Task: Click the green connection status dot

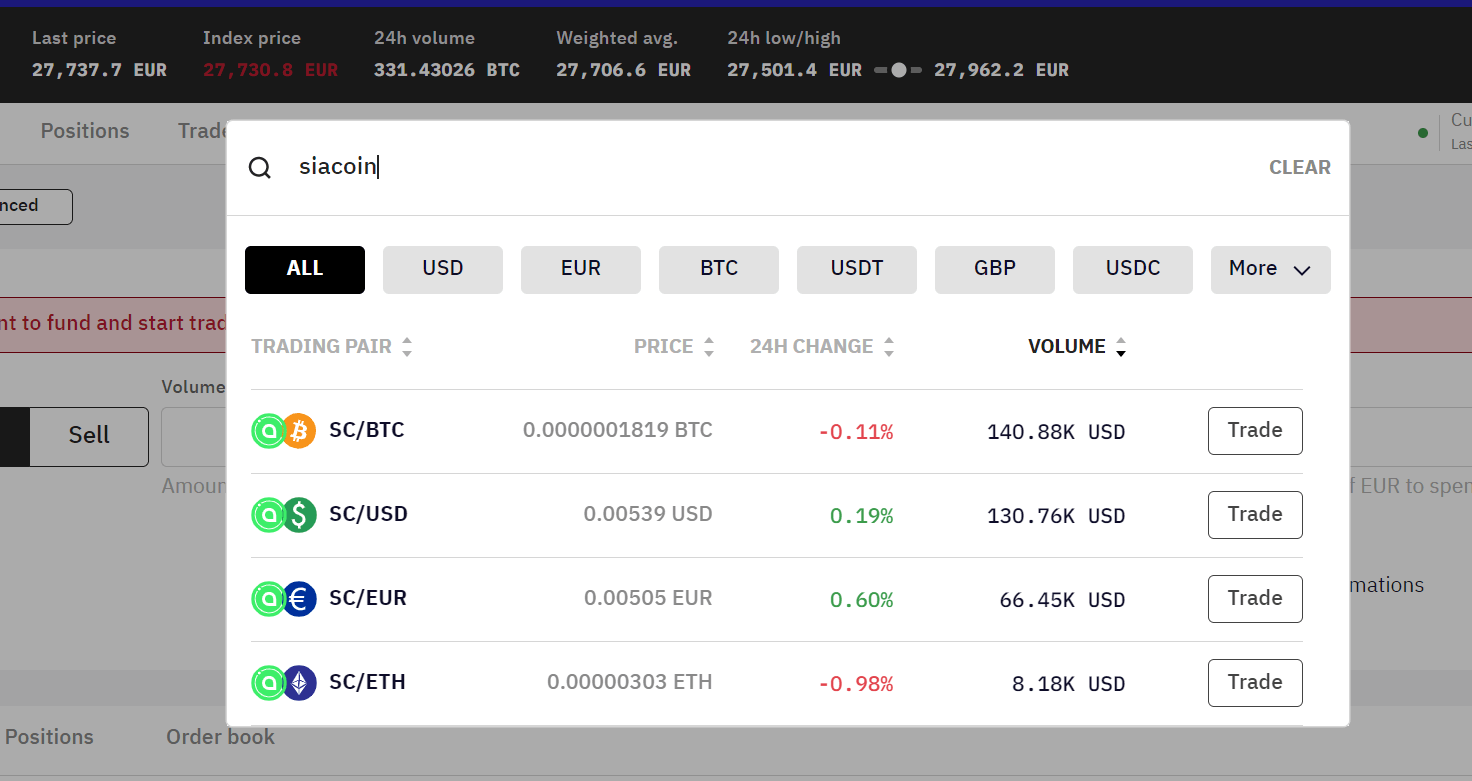Action: point(1423,133)
